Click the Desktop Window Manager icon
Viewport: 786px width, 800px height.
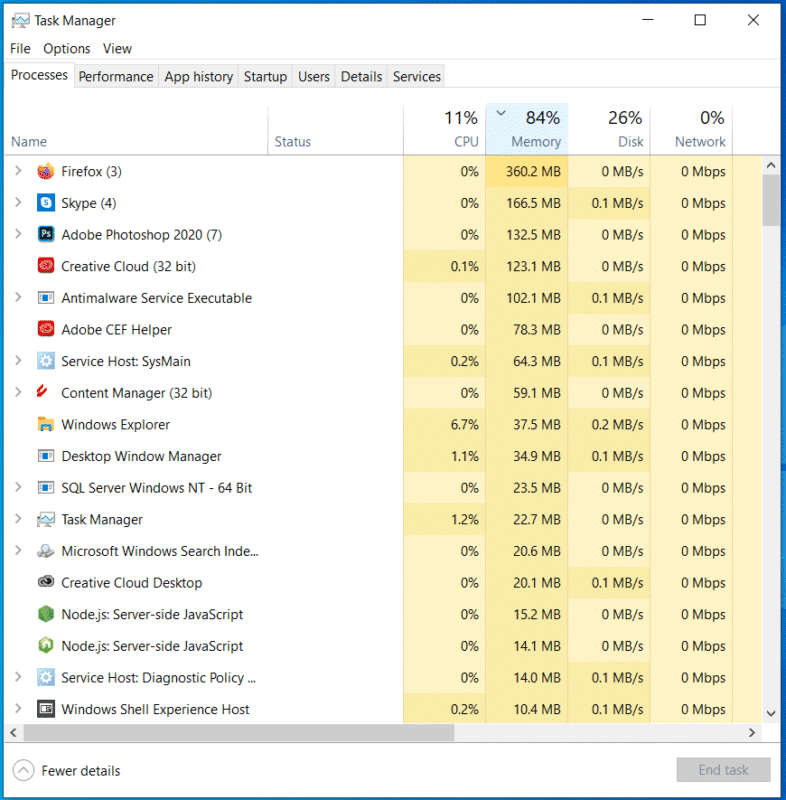pos(46,456)
